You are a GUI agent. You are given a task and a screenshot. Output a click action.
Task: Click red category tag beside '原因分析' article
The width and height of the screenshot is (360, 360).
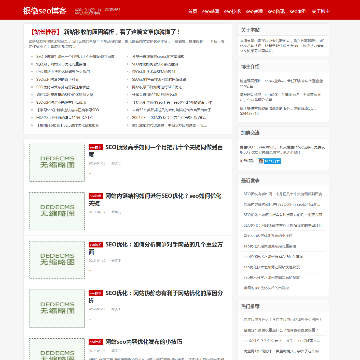[96, 293]
